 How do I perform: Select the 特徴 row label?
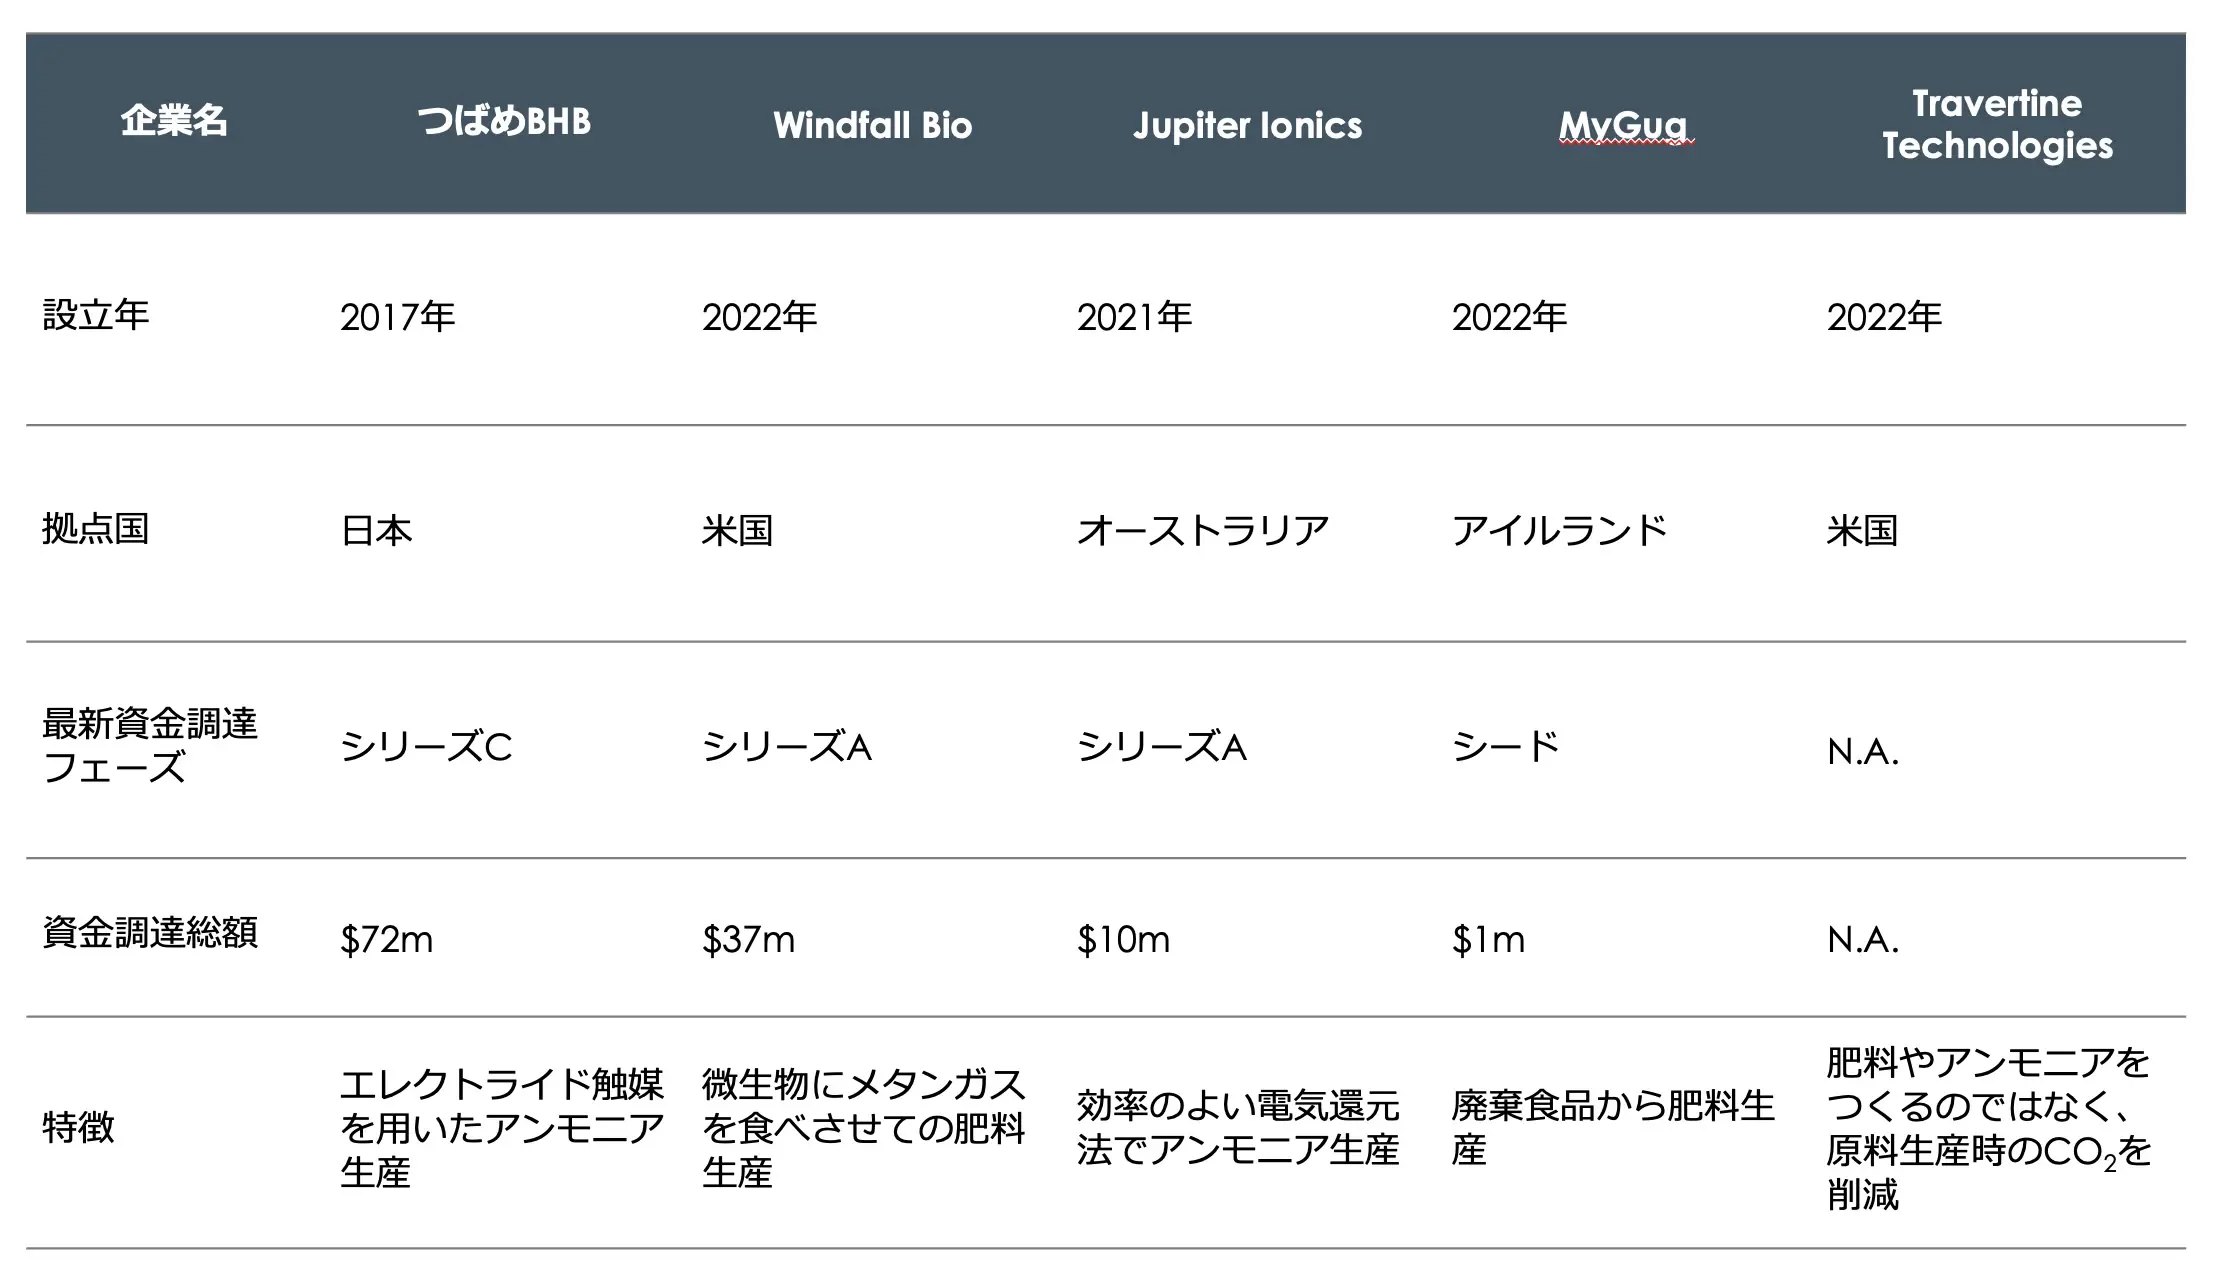click(x=78, y=1127)
